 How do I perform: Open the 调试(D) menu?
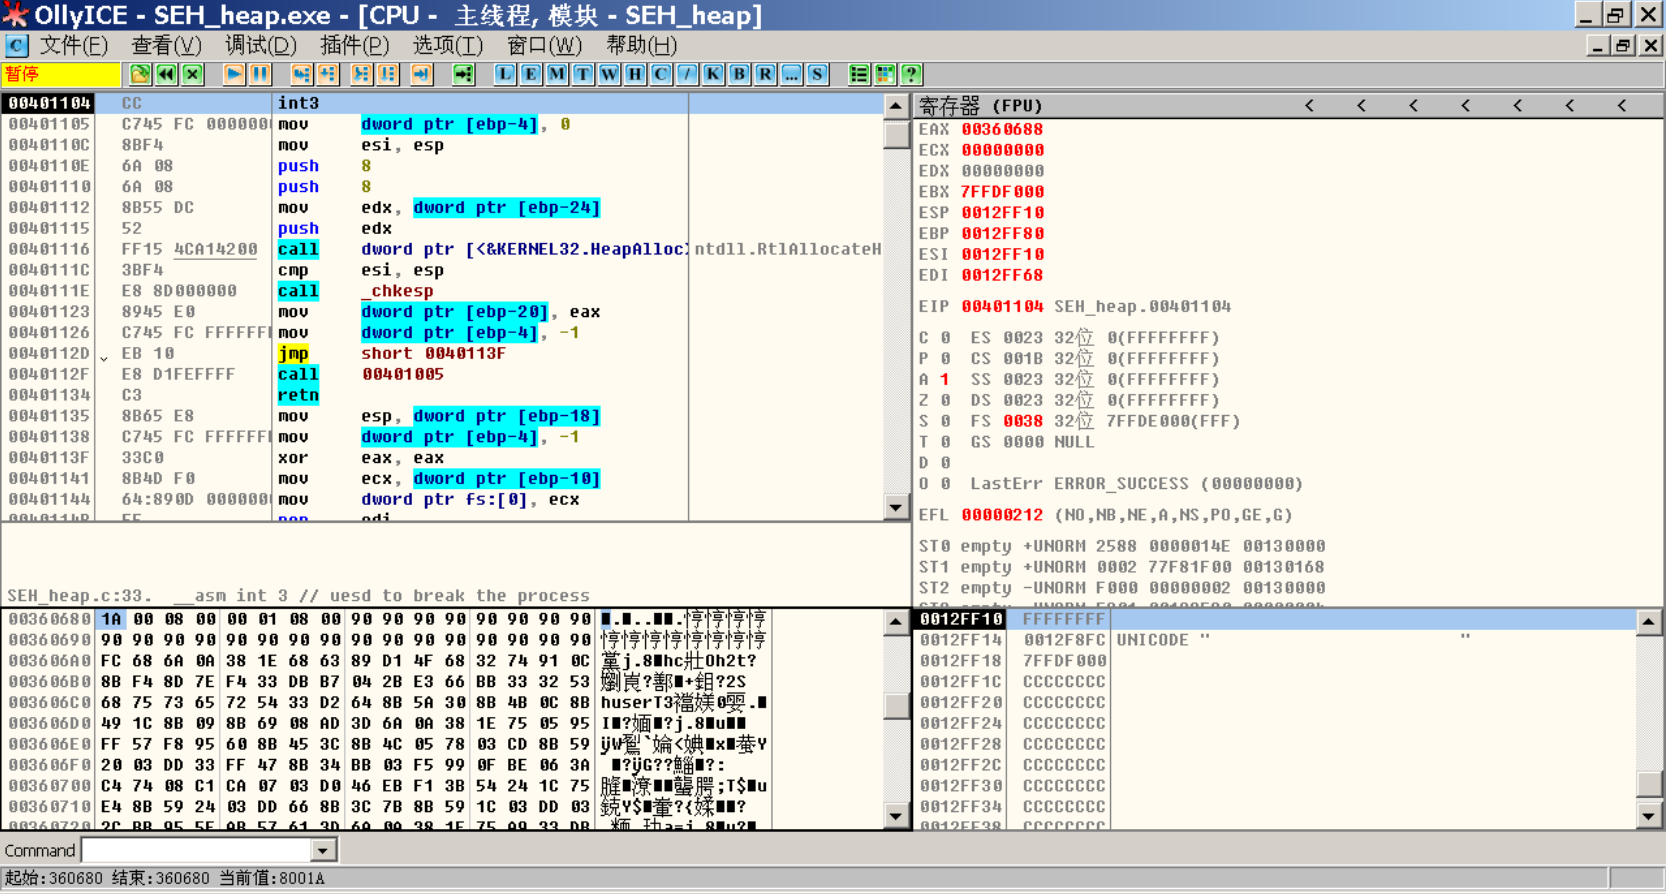(260, 46)
